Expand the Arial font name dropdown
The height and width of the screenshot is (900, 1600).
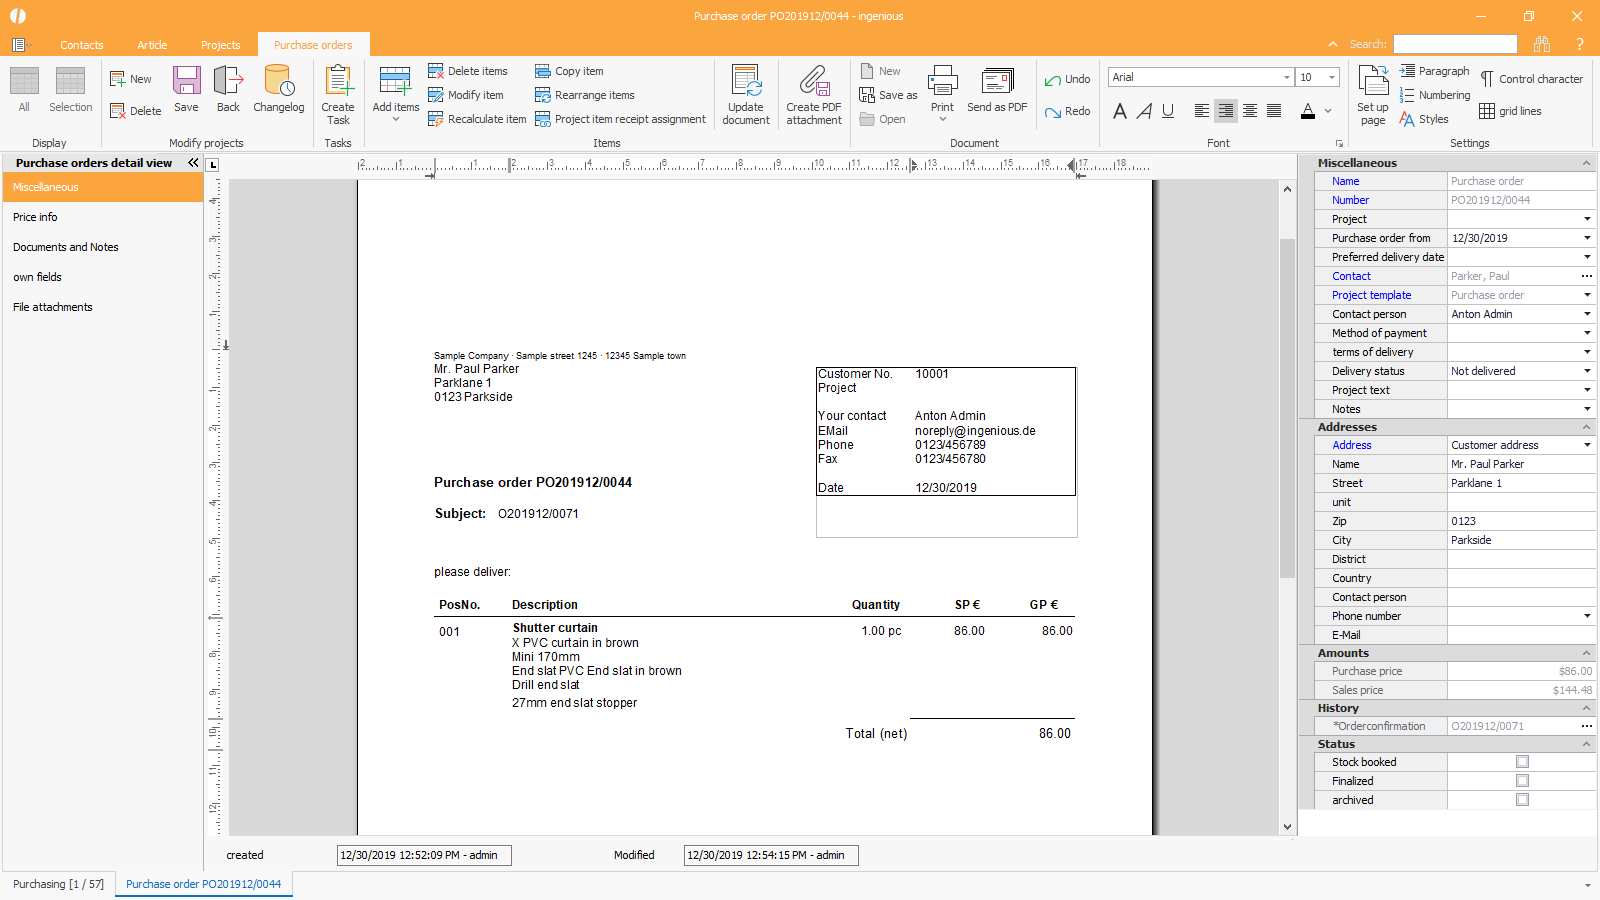coord(1286,77)
